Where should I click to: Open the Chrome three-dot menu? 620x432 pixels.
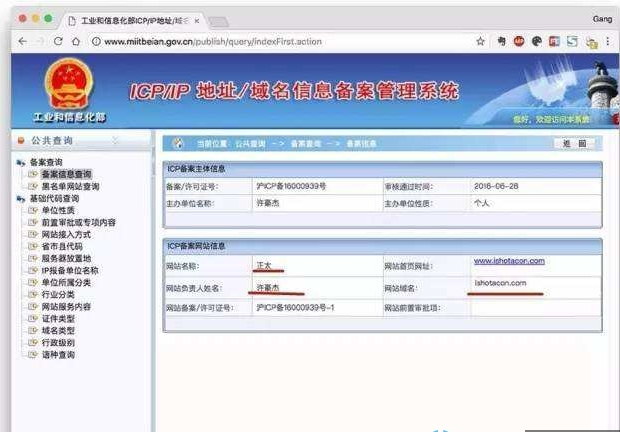click(608, 41)
